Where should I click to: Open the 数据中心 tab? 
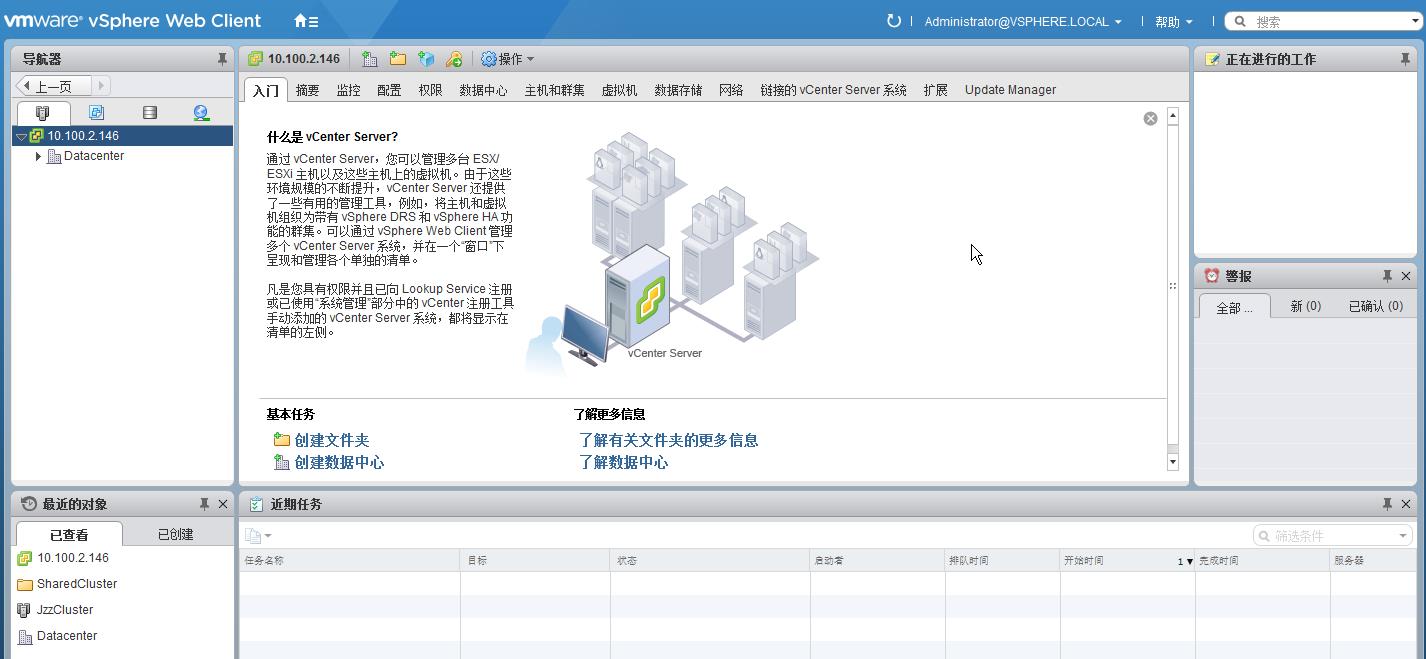[x=483, y=90]
